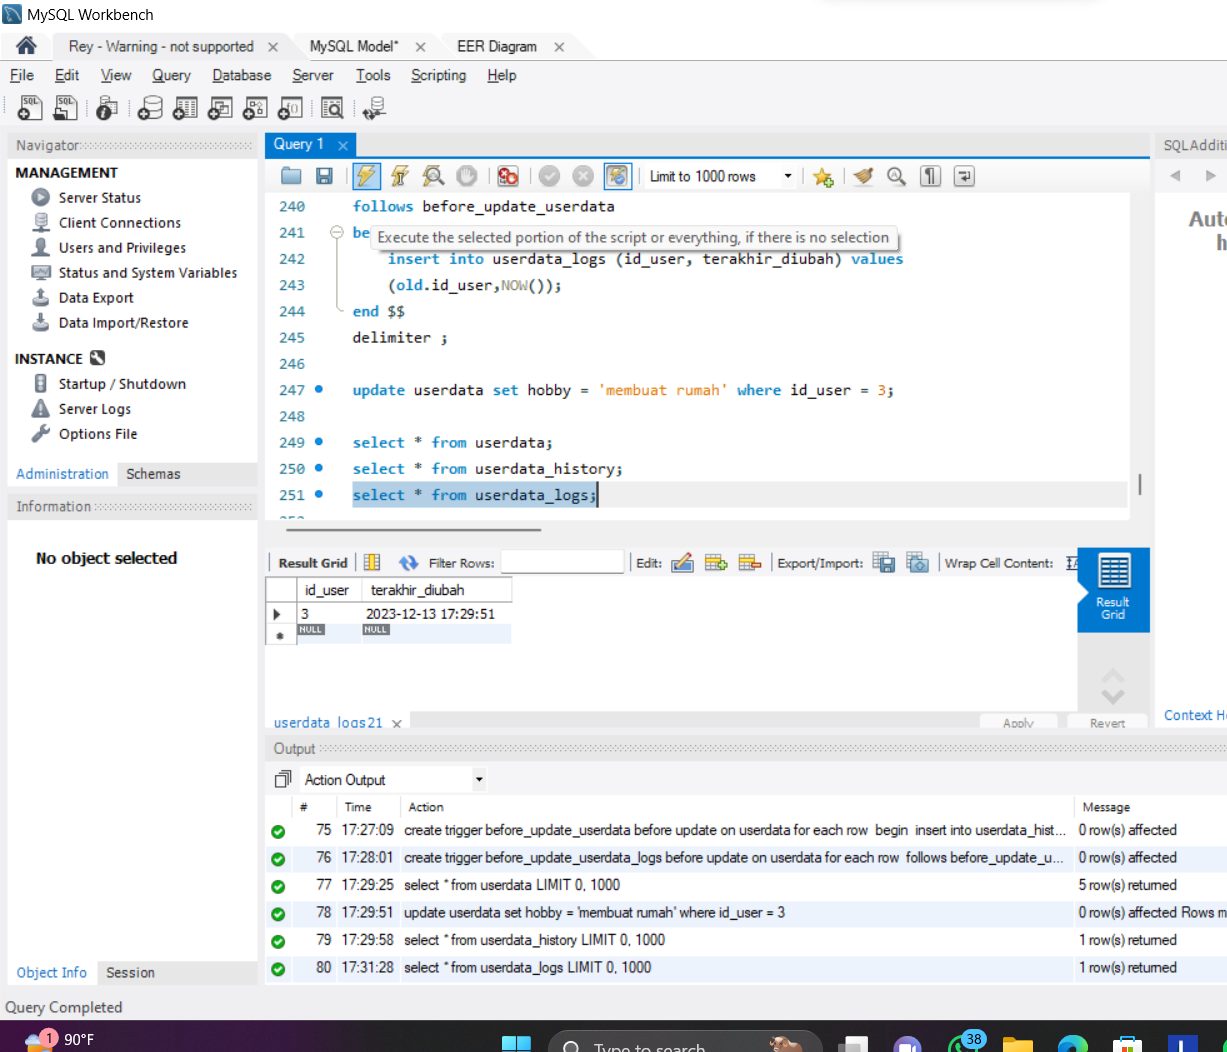Search table data icon in main toolbar

click(333, 108)
